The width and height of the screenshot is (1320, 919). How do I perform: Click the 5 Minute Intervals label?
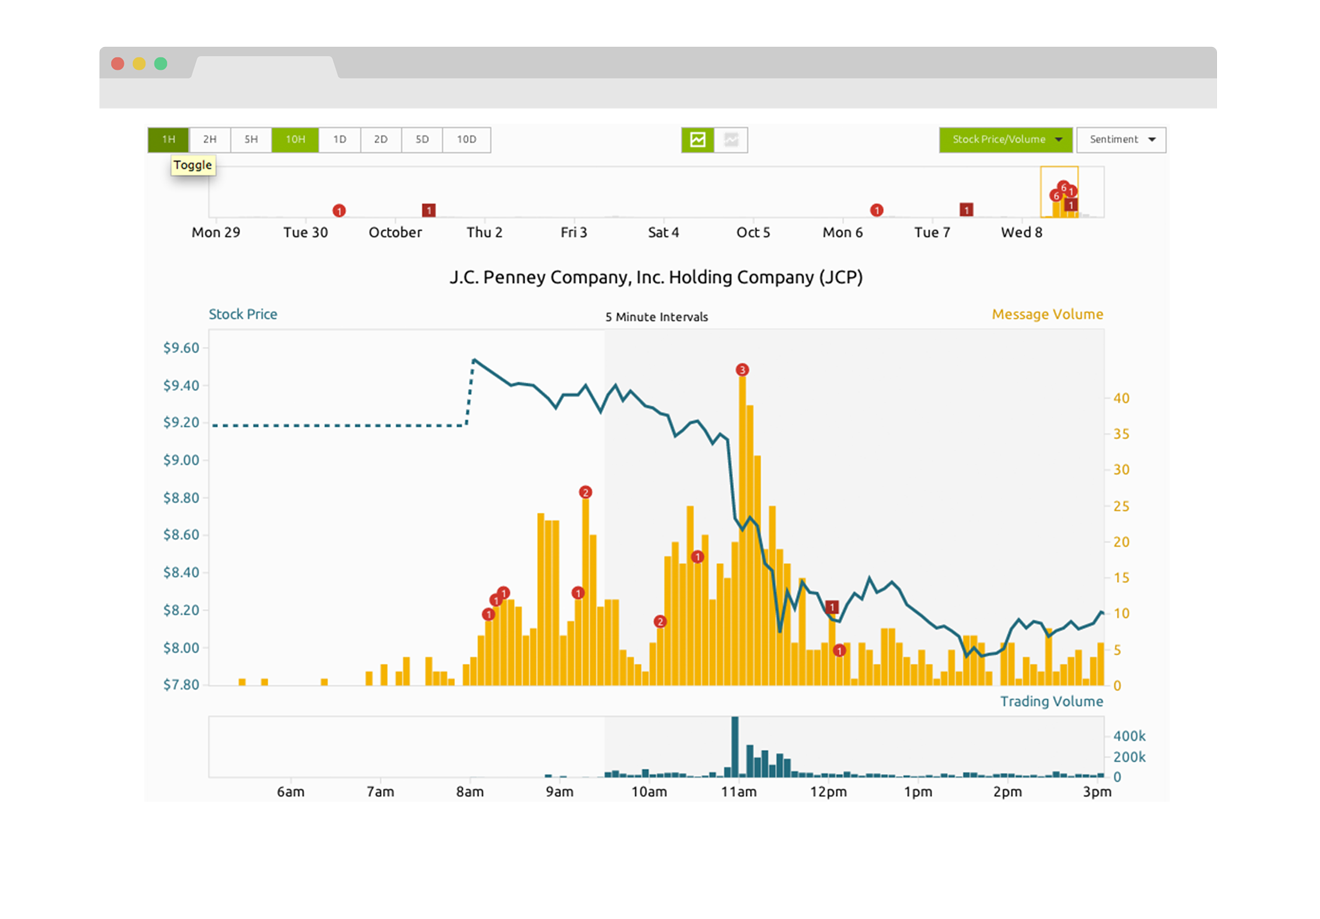657,317
